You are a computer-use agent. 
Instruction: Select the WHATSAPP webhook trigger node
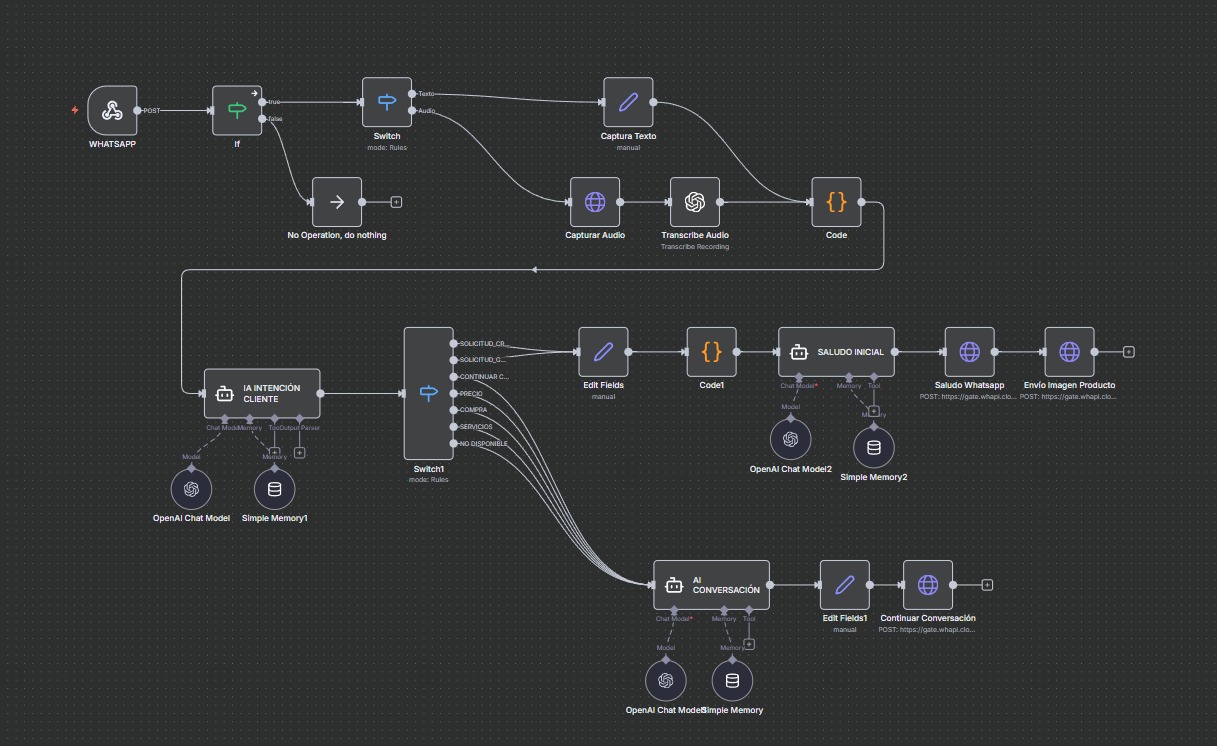point(112,110)
